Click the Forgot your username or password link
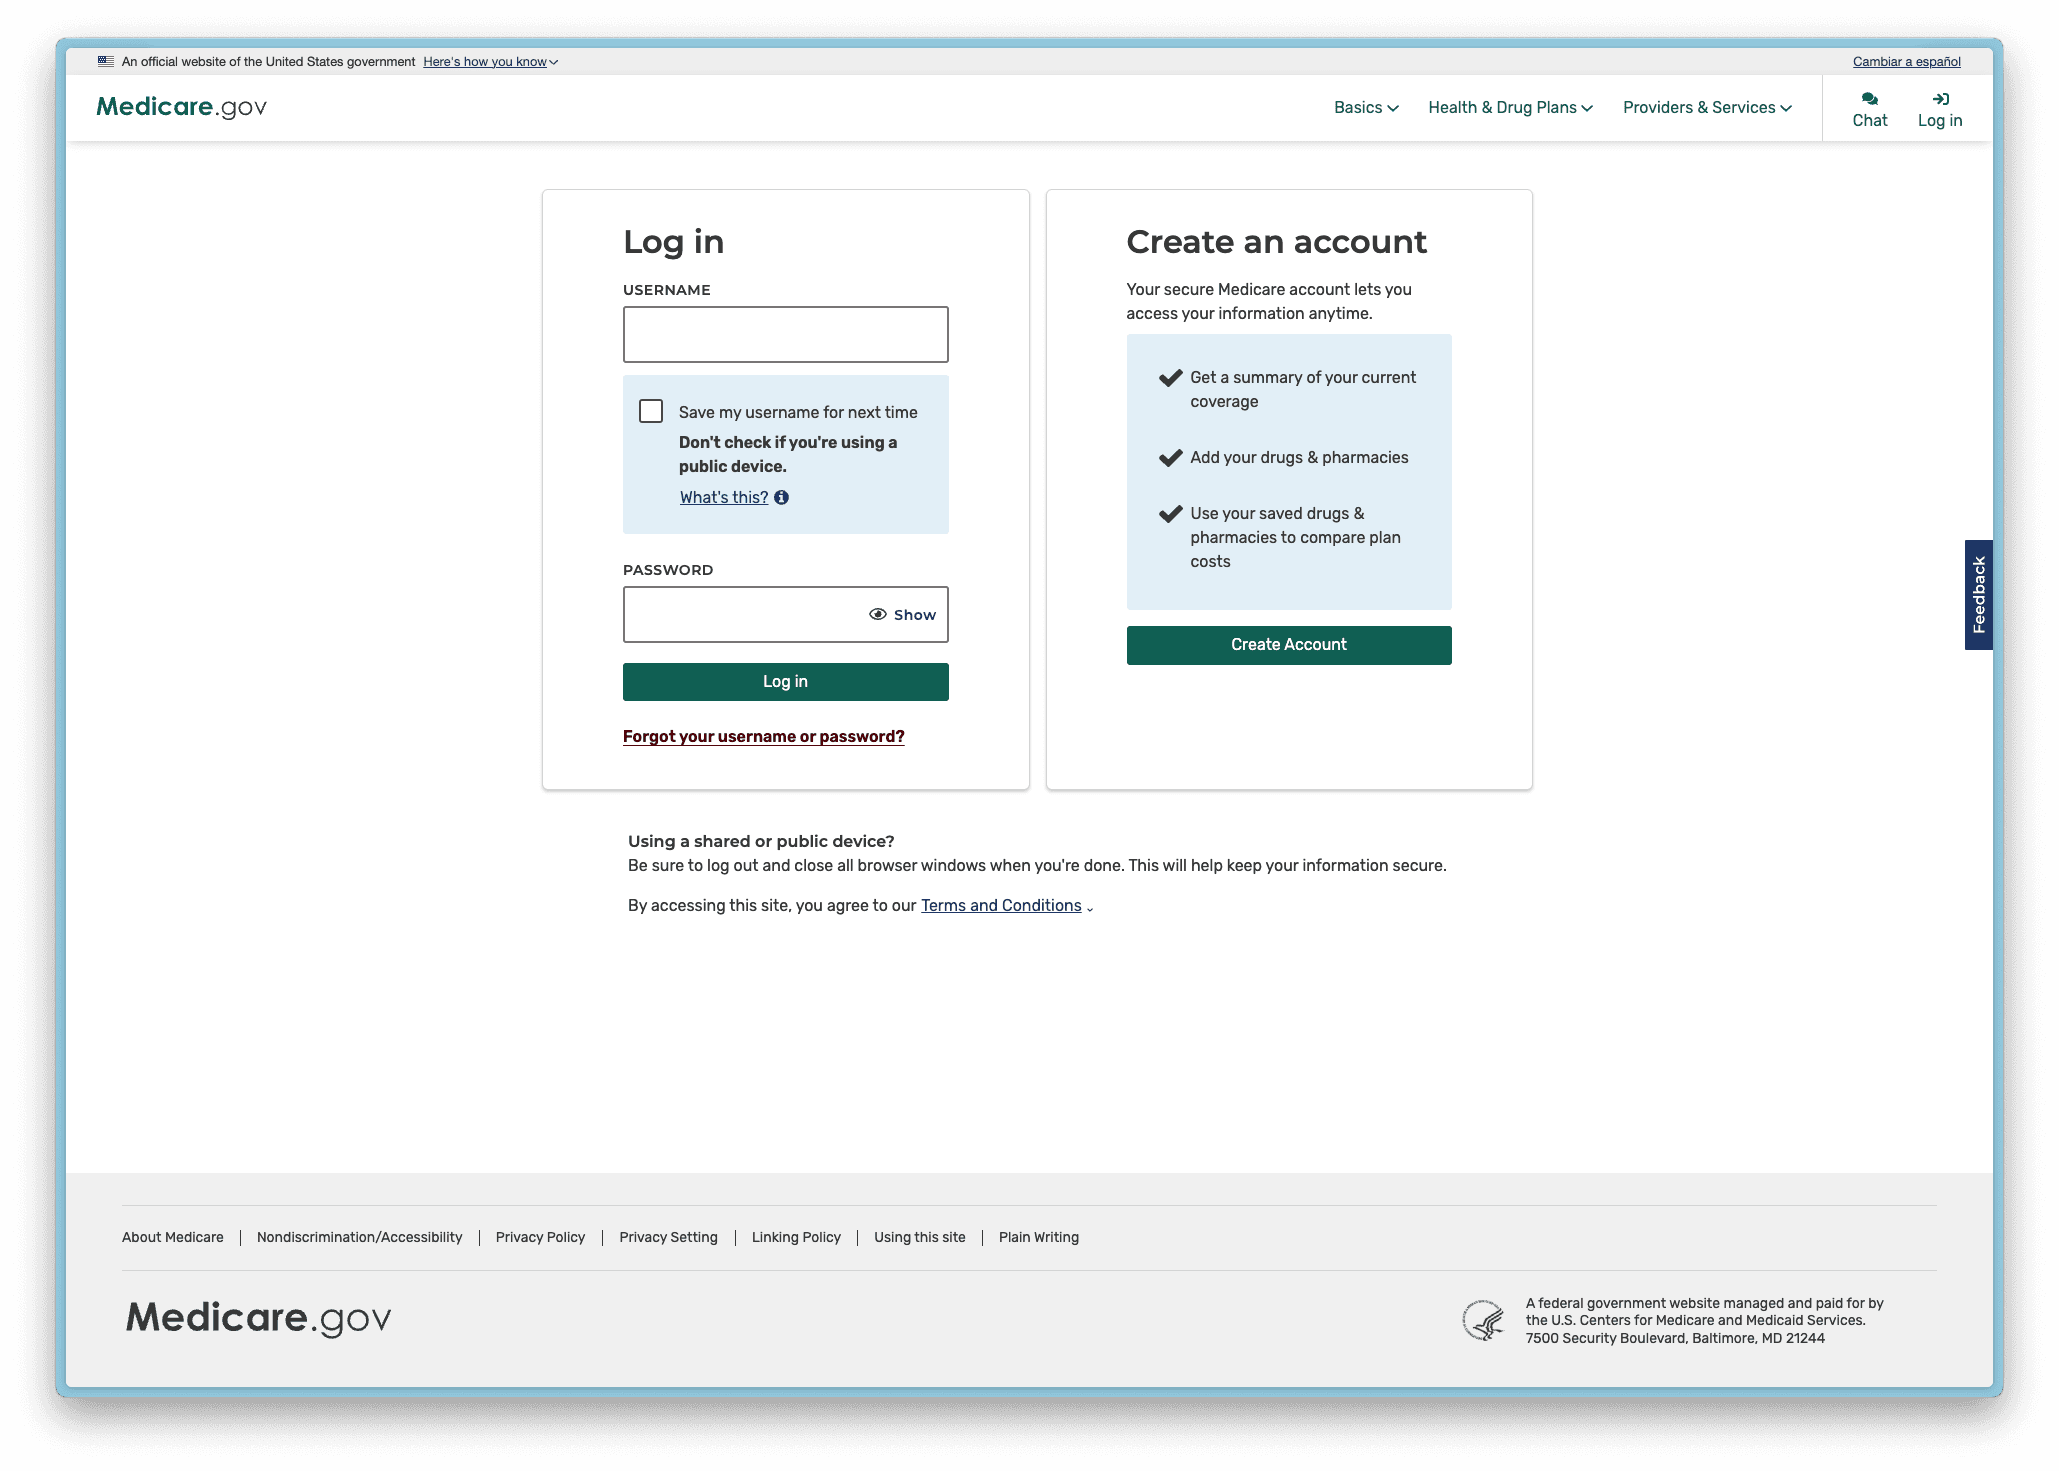Image resolution: width=2059 pixels, height=1471 pixels. coord(762,736)
